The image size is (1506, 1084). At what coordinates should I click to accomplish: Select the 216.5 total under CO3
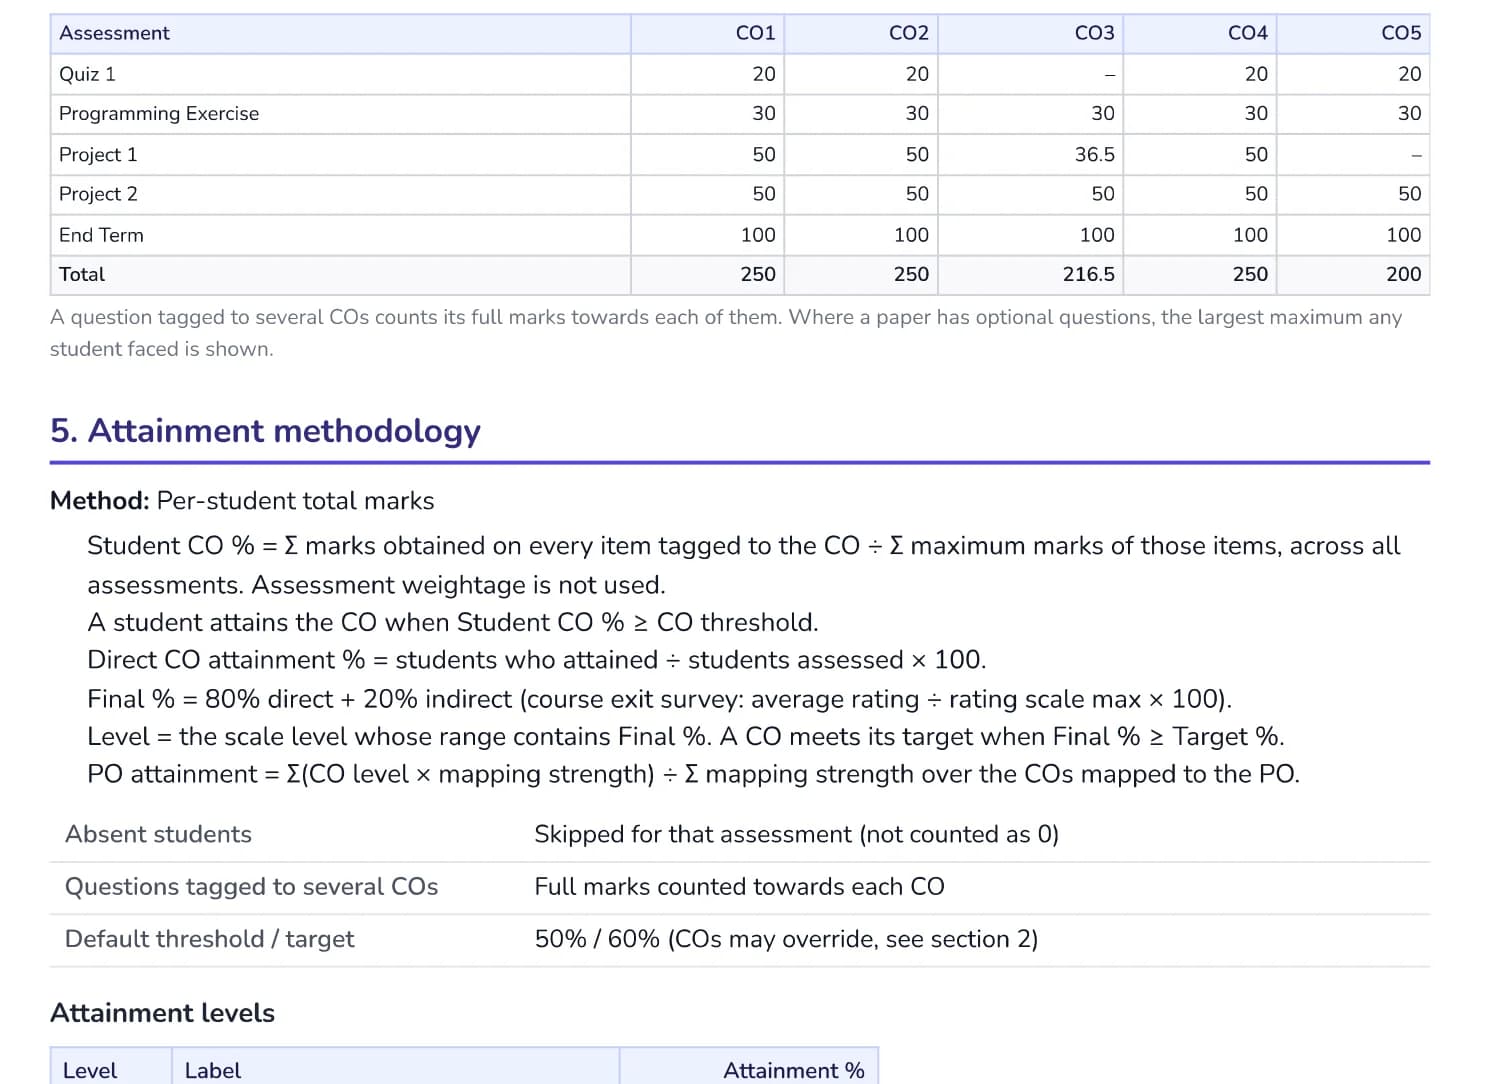[1088, 274]
